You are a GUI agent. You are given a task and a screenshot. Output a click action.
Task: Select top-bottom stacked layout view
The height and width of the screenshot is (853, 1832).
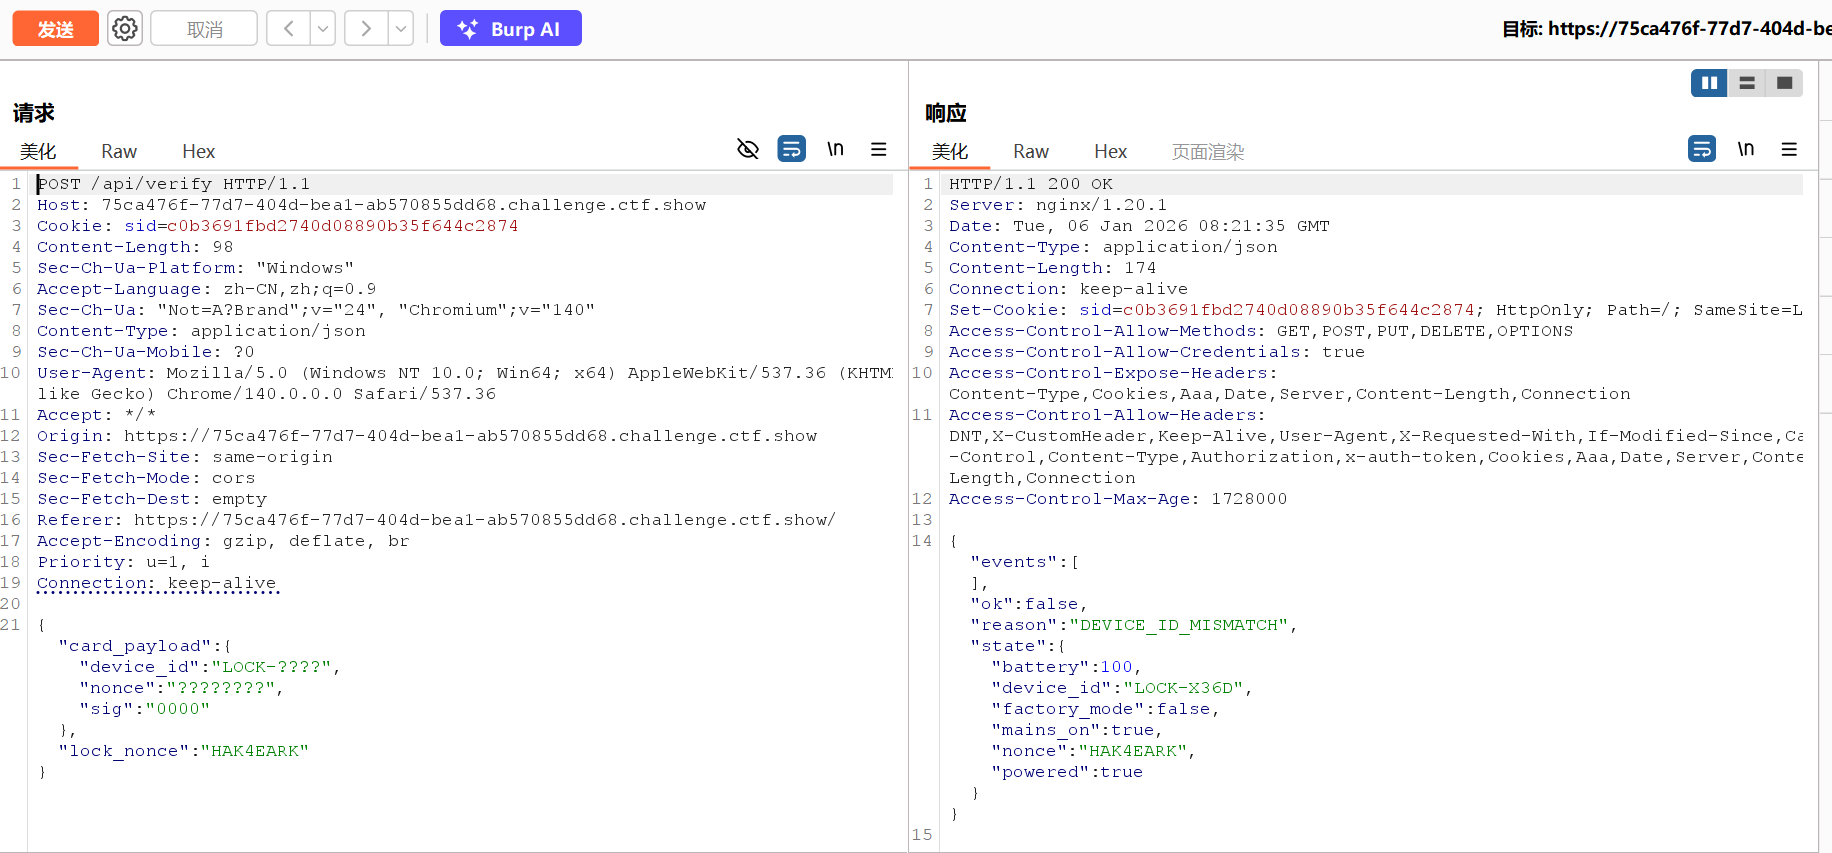(1747, 83)
